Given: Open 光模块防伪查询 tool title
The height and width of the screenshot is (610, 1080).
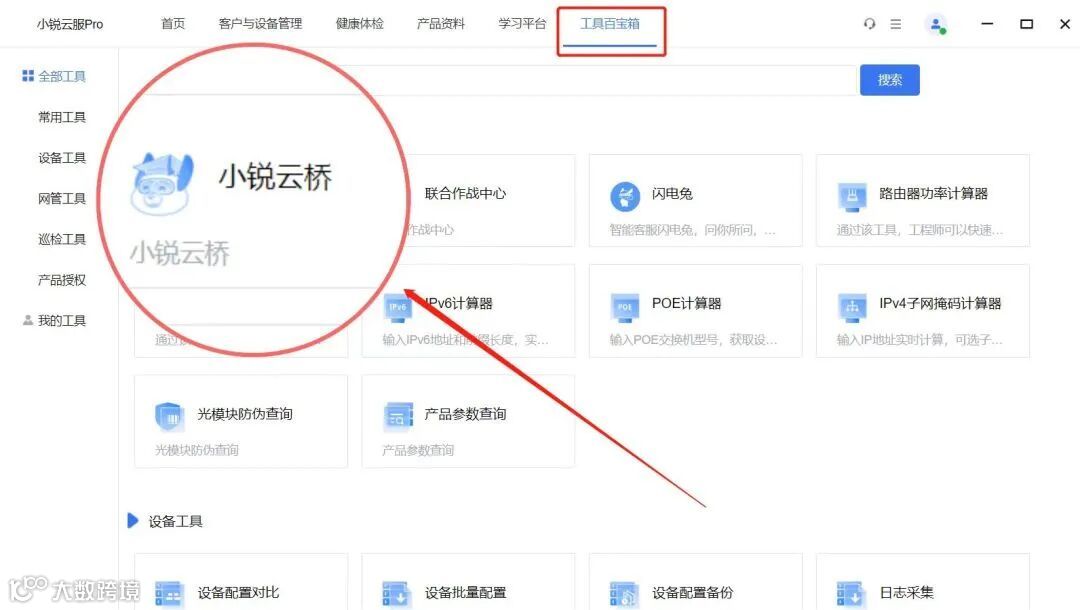Looking at the screenshot, I should pyautogui.click(x=245, y=414).
